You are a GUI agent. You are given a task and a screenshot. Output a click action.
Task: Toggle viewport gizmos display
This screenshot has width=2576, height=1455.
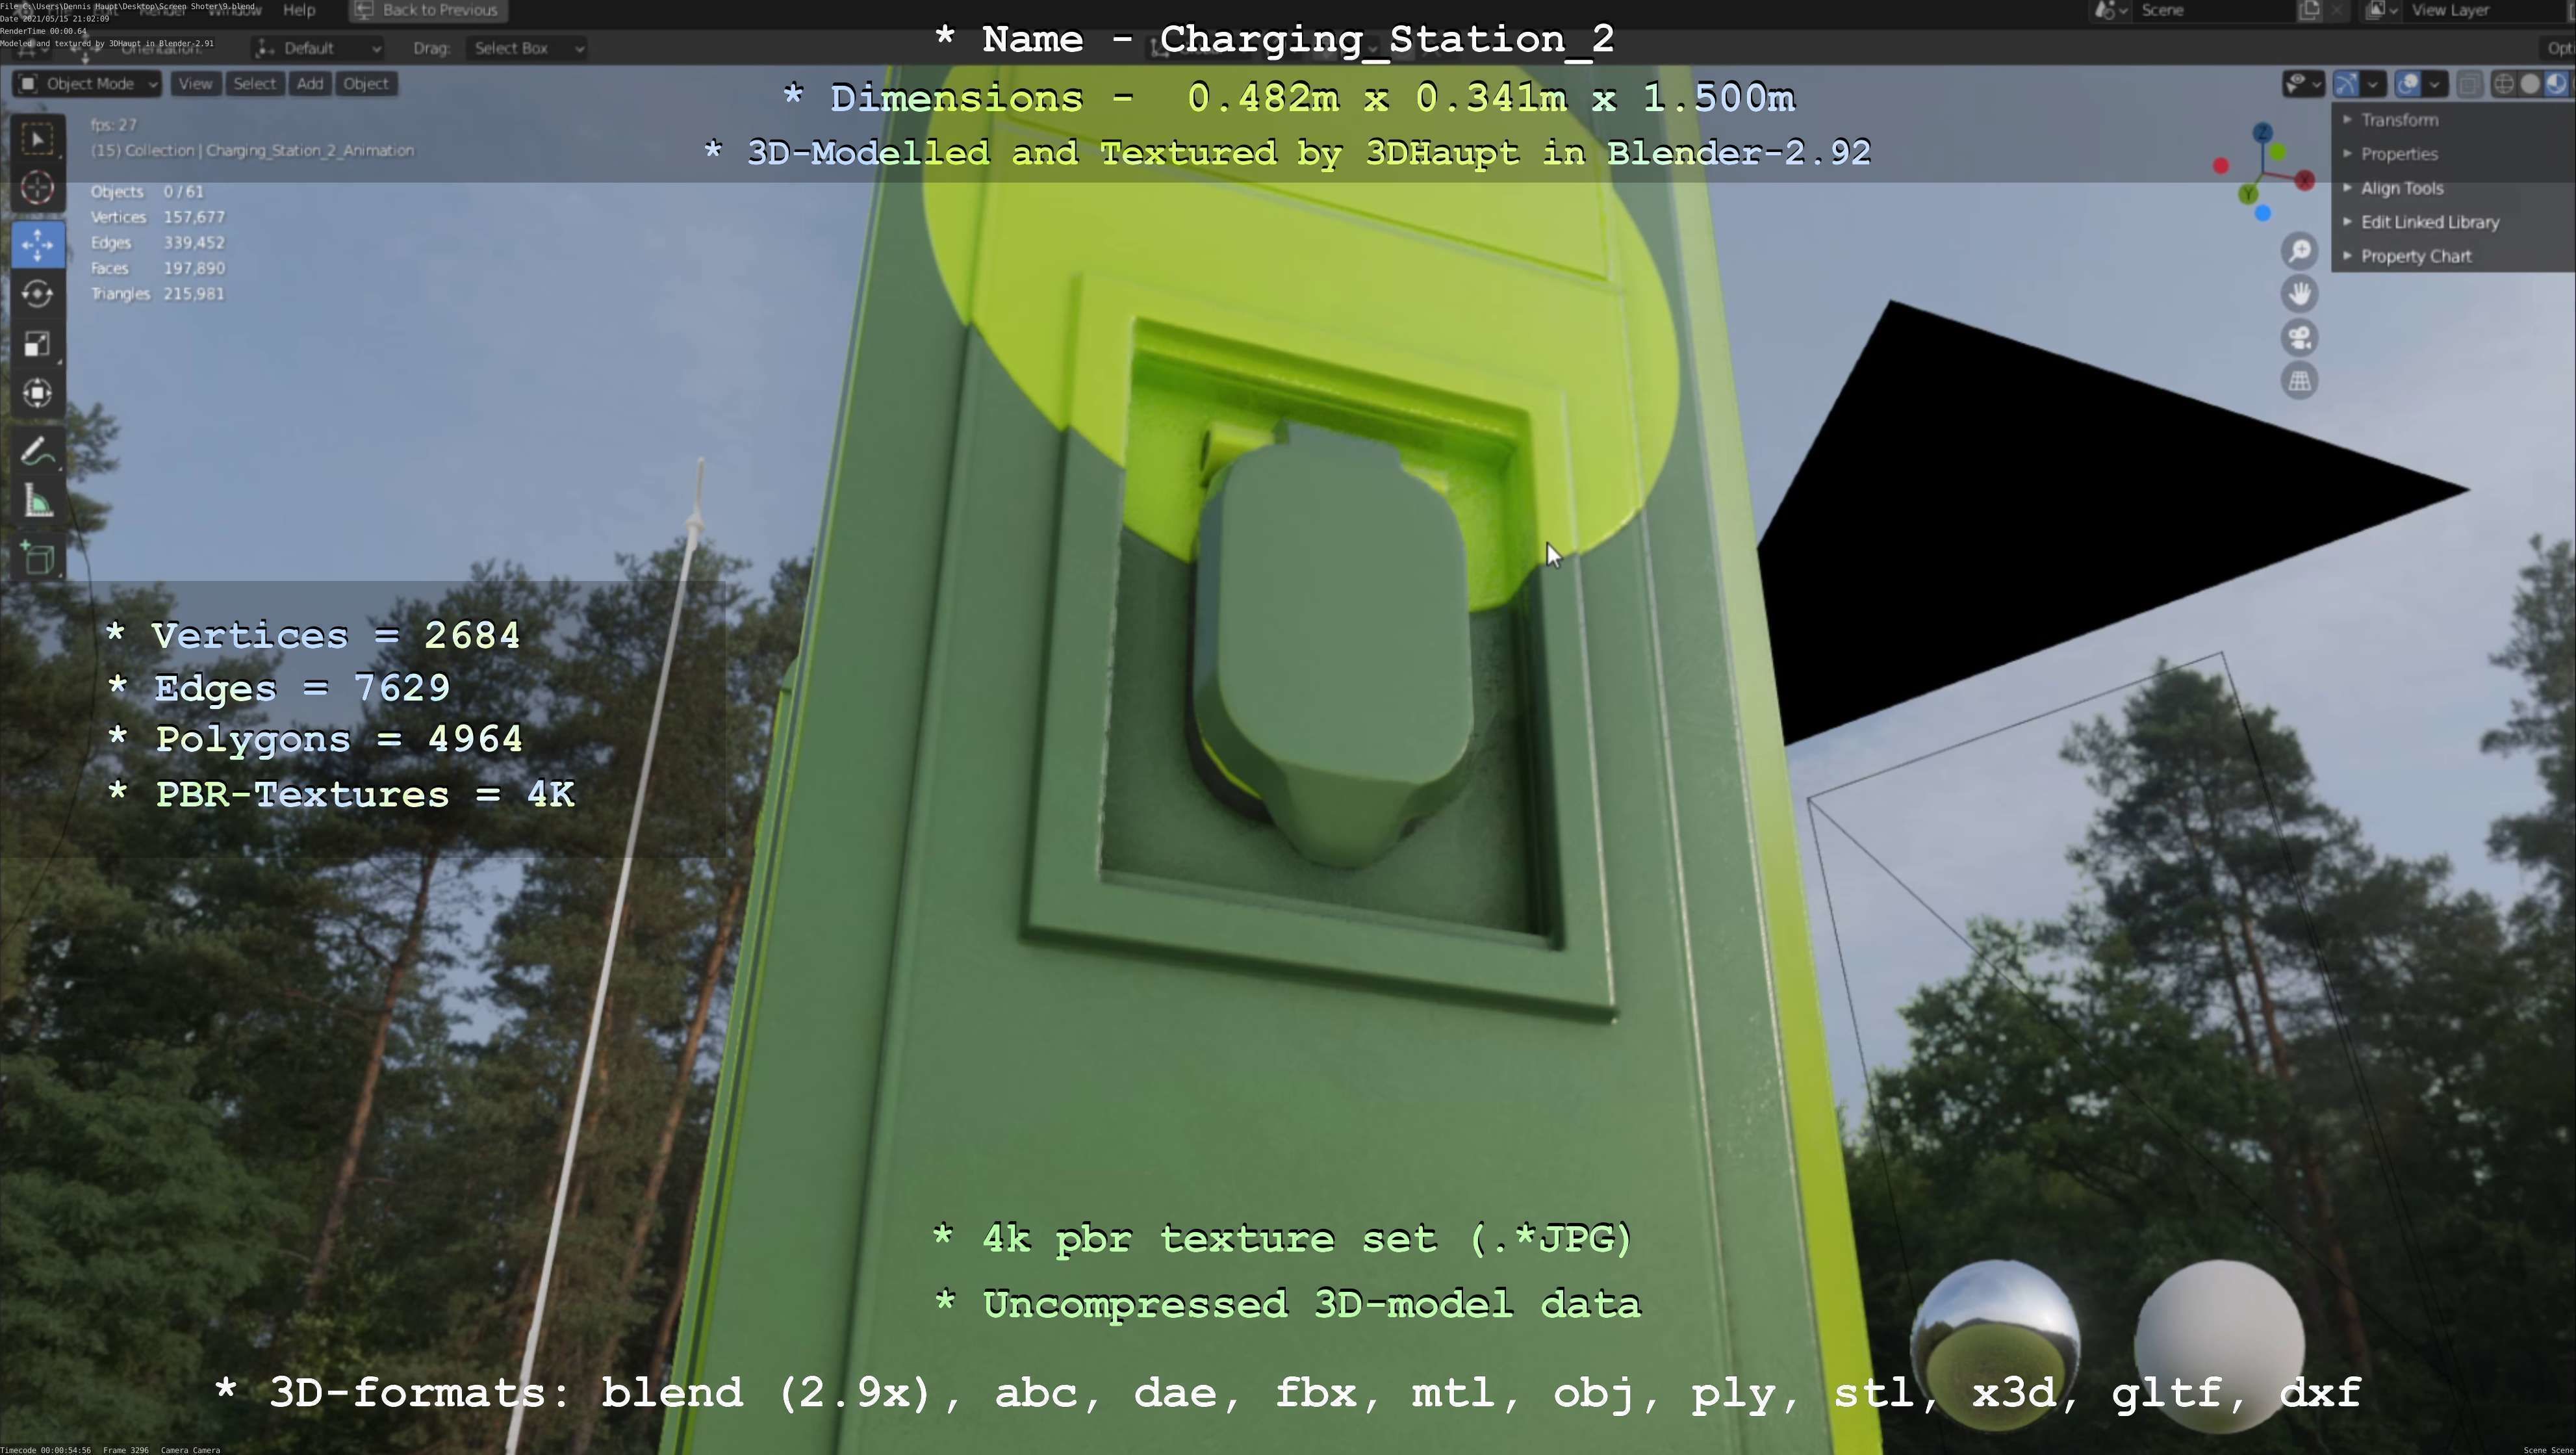coord(2346,84)
